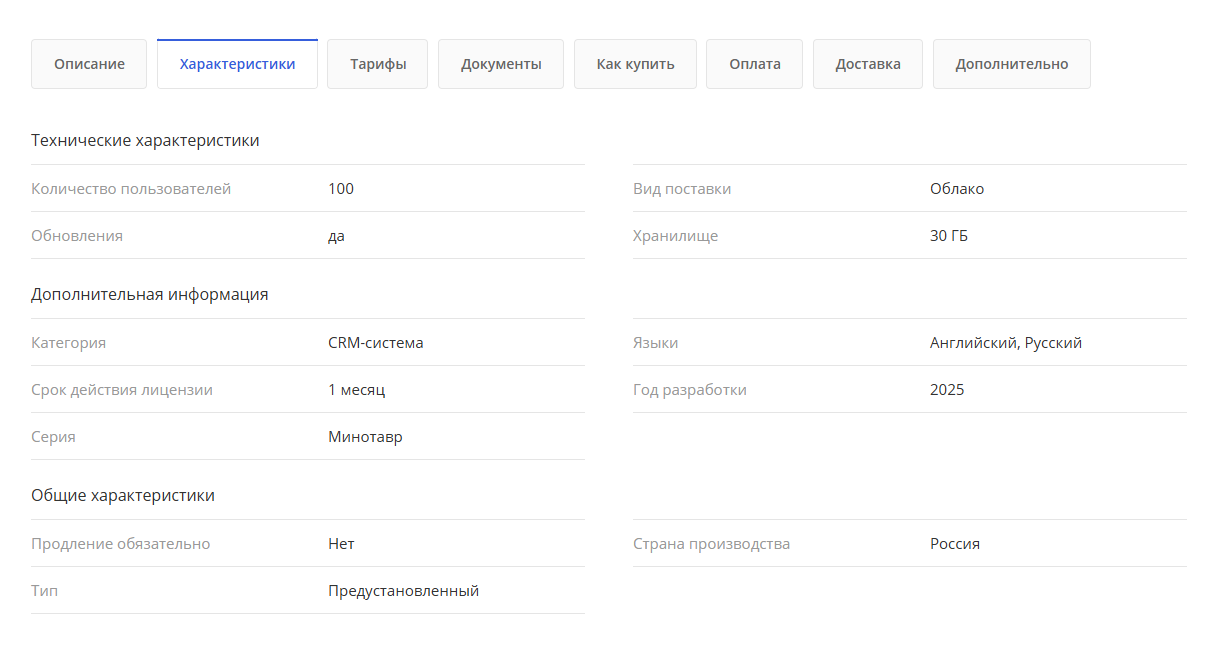
Task: Show the Оплата tab
Action: point(754,64)
